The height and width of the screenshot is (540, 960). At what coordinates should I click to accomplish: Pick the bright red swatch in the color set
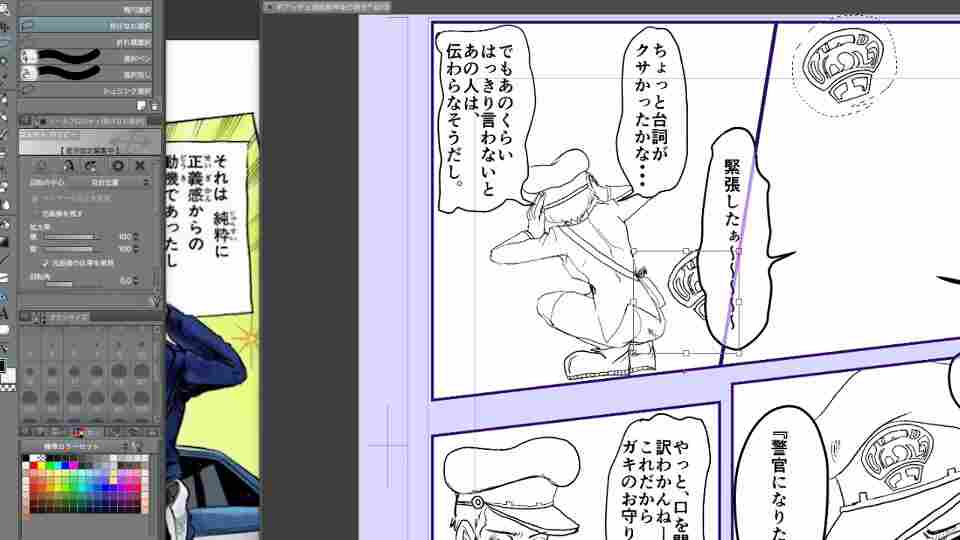(34, 466)
